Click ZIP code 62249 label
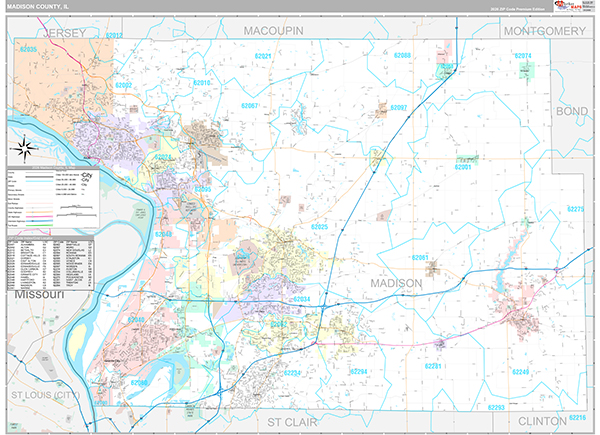This screenshot has height=435, width=600. coord(520,372)
